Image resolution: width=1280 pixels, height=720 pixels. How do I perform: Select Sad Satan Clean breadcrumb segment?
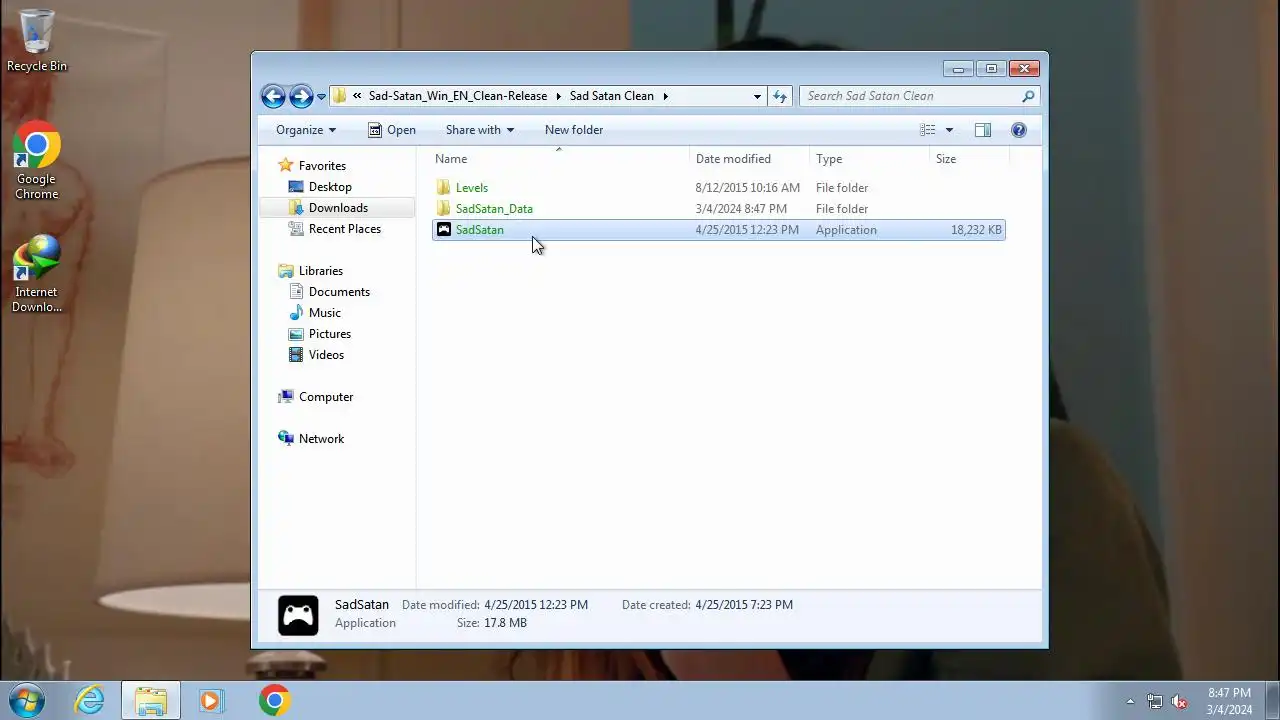coord(612,96)
